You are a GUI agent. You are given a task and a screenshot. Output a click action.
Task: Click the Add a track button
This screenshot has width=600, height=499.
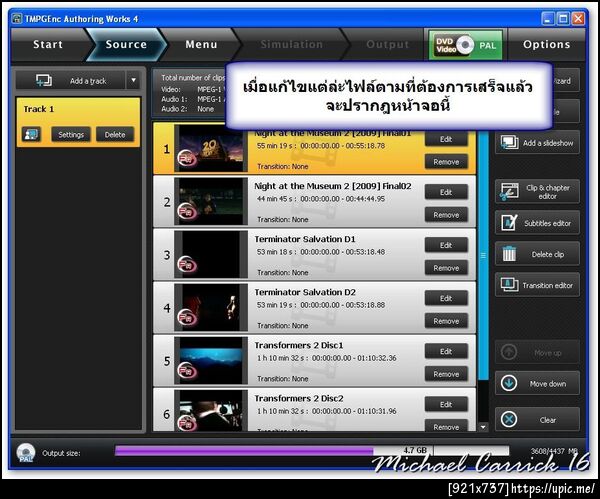(x=71, y=81)
